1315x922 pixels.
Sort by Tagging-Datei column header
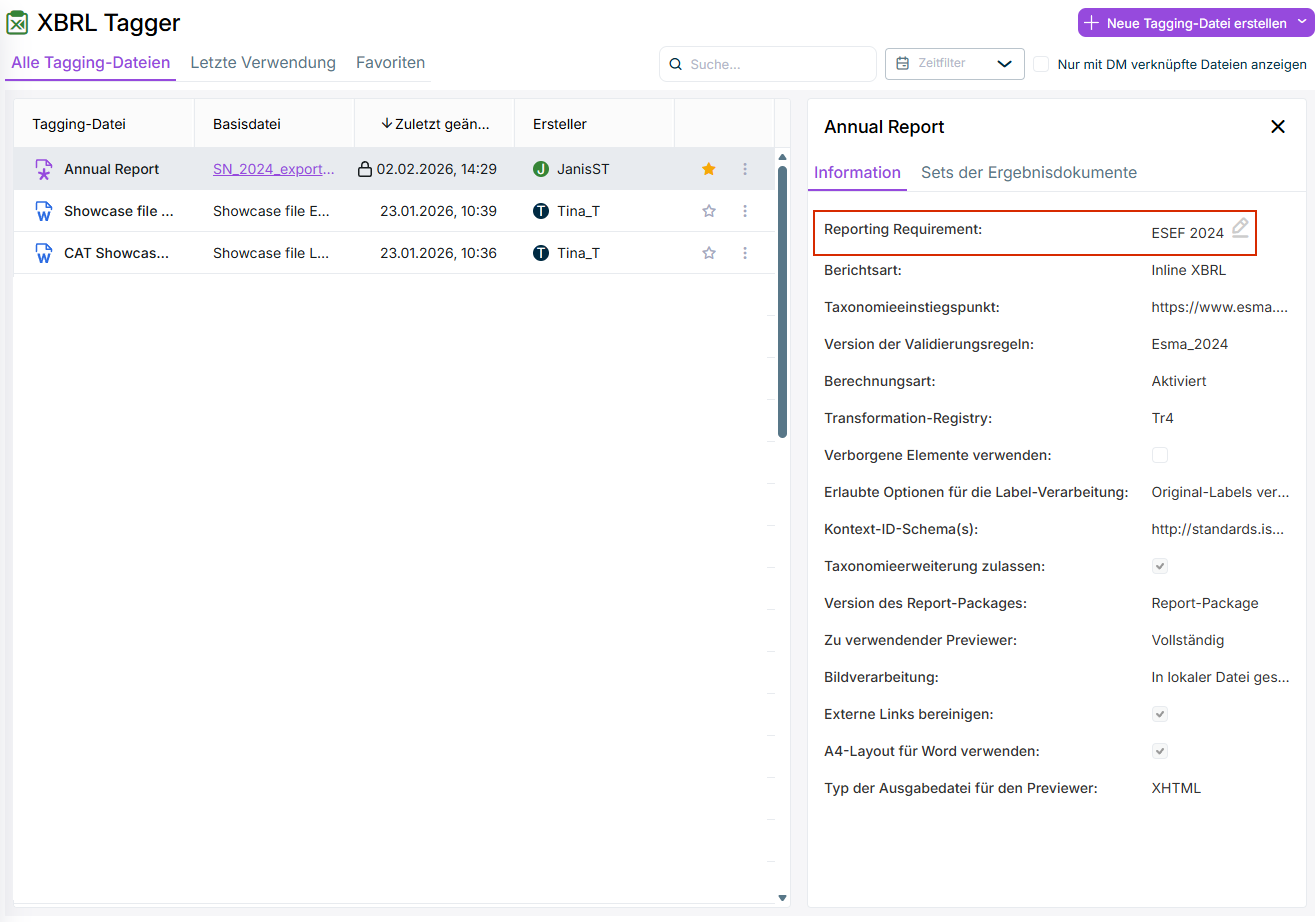pos(79,124)
